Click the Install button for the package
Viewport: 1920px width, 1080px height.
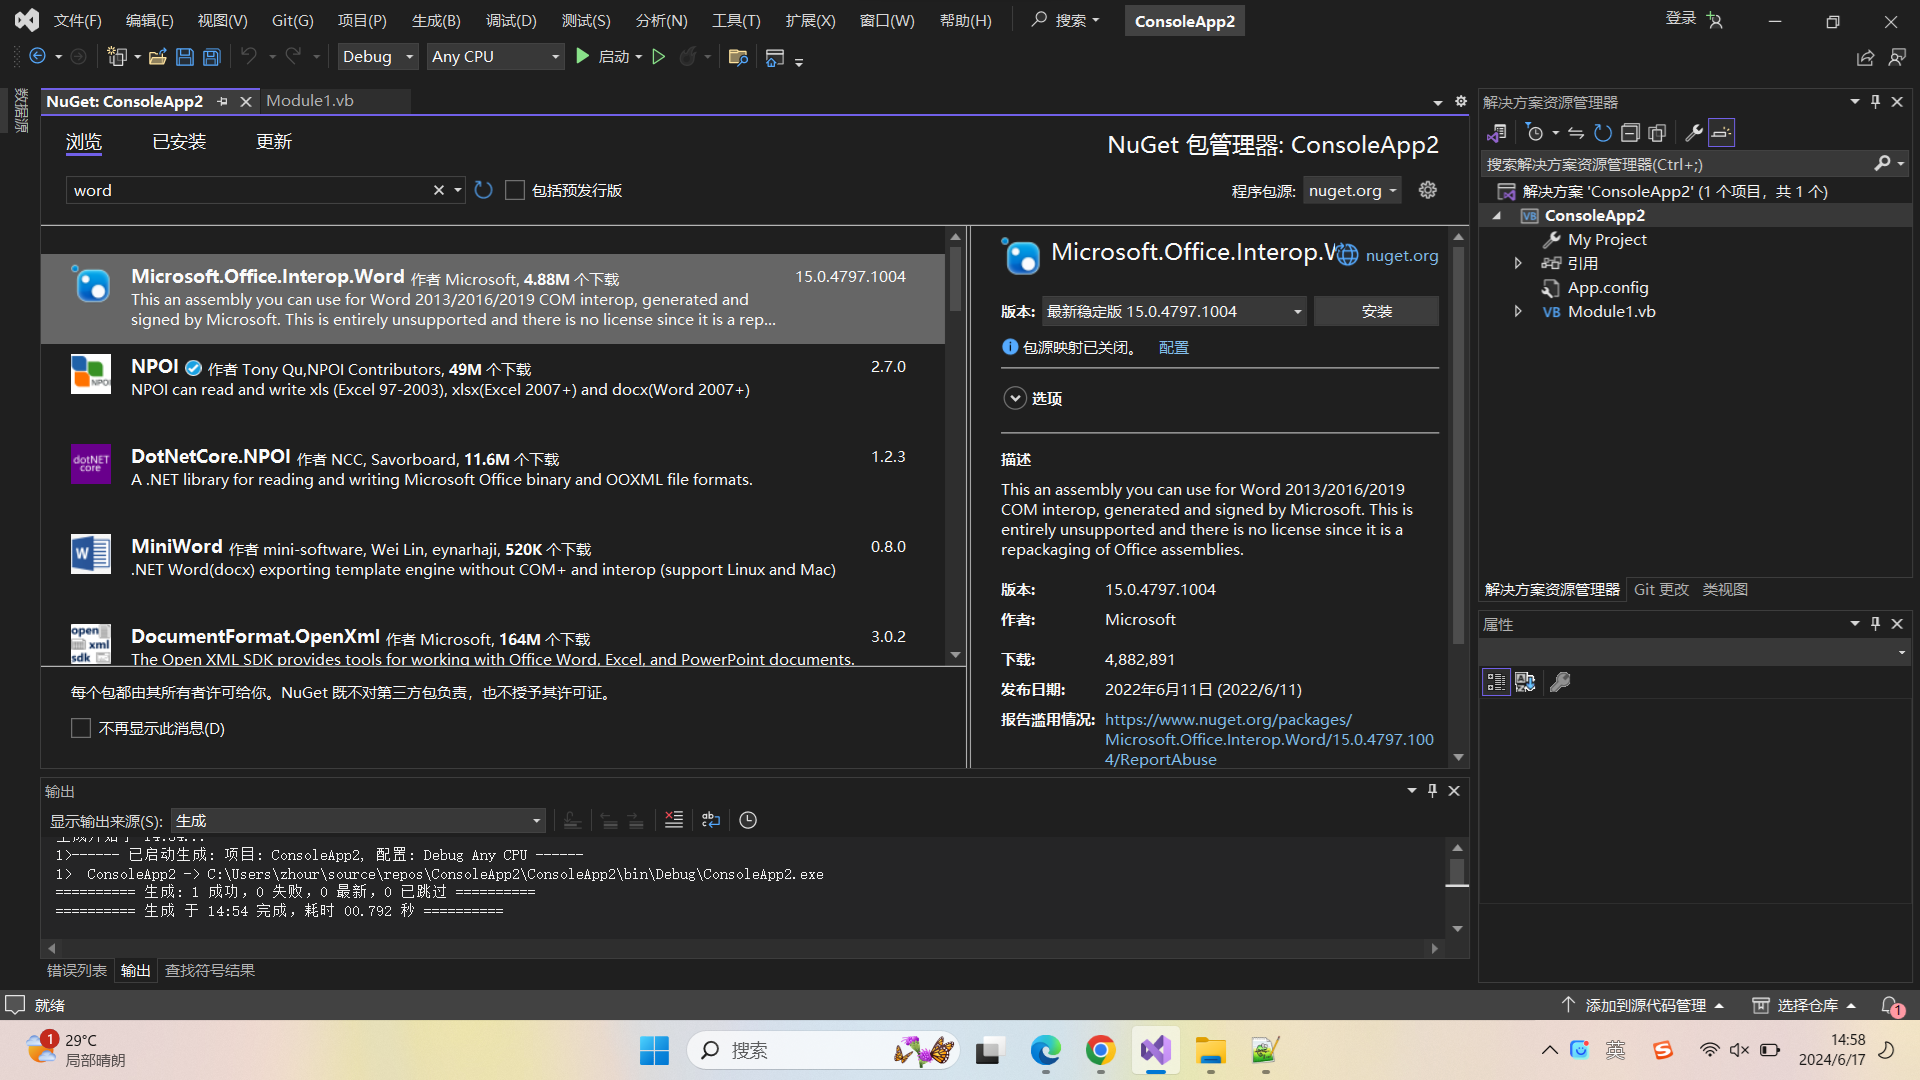tap(1376, 312)
